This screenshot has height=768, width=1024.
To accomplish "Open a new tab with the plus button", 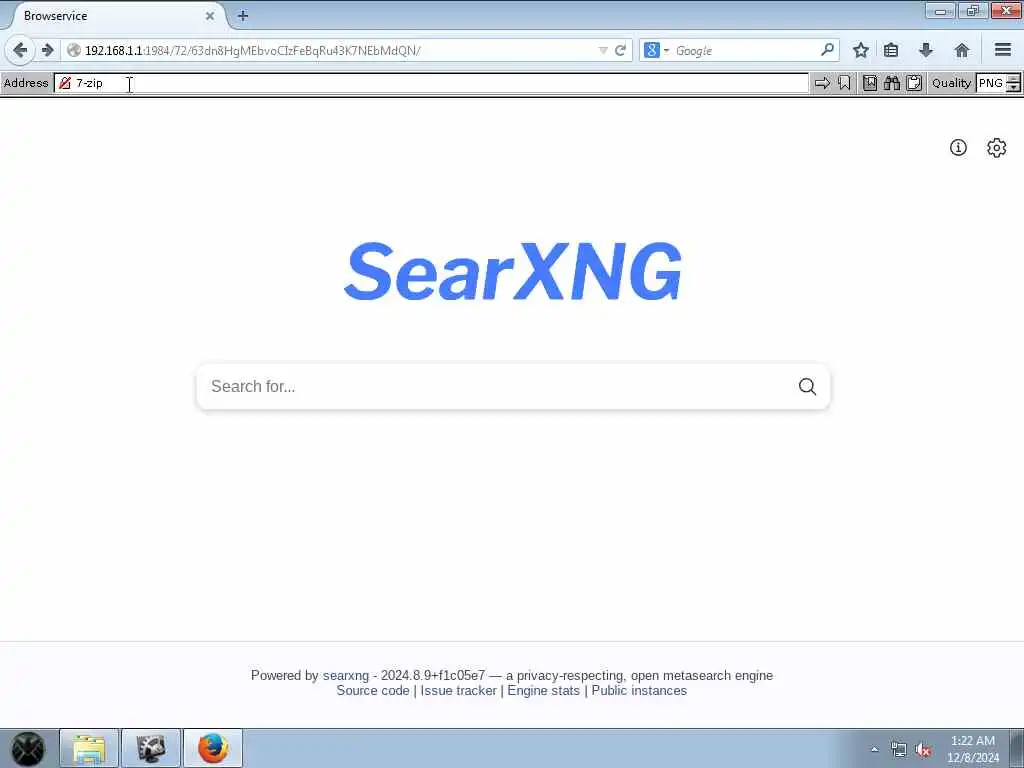I will pyautogui.click(x=242, y=16).
